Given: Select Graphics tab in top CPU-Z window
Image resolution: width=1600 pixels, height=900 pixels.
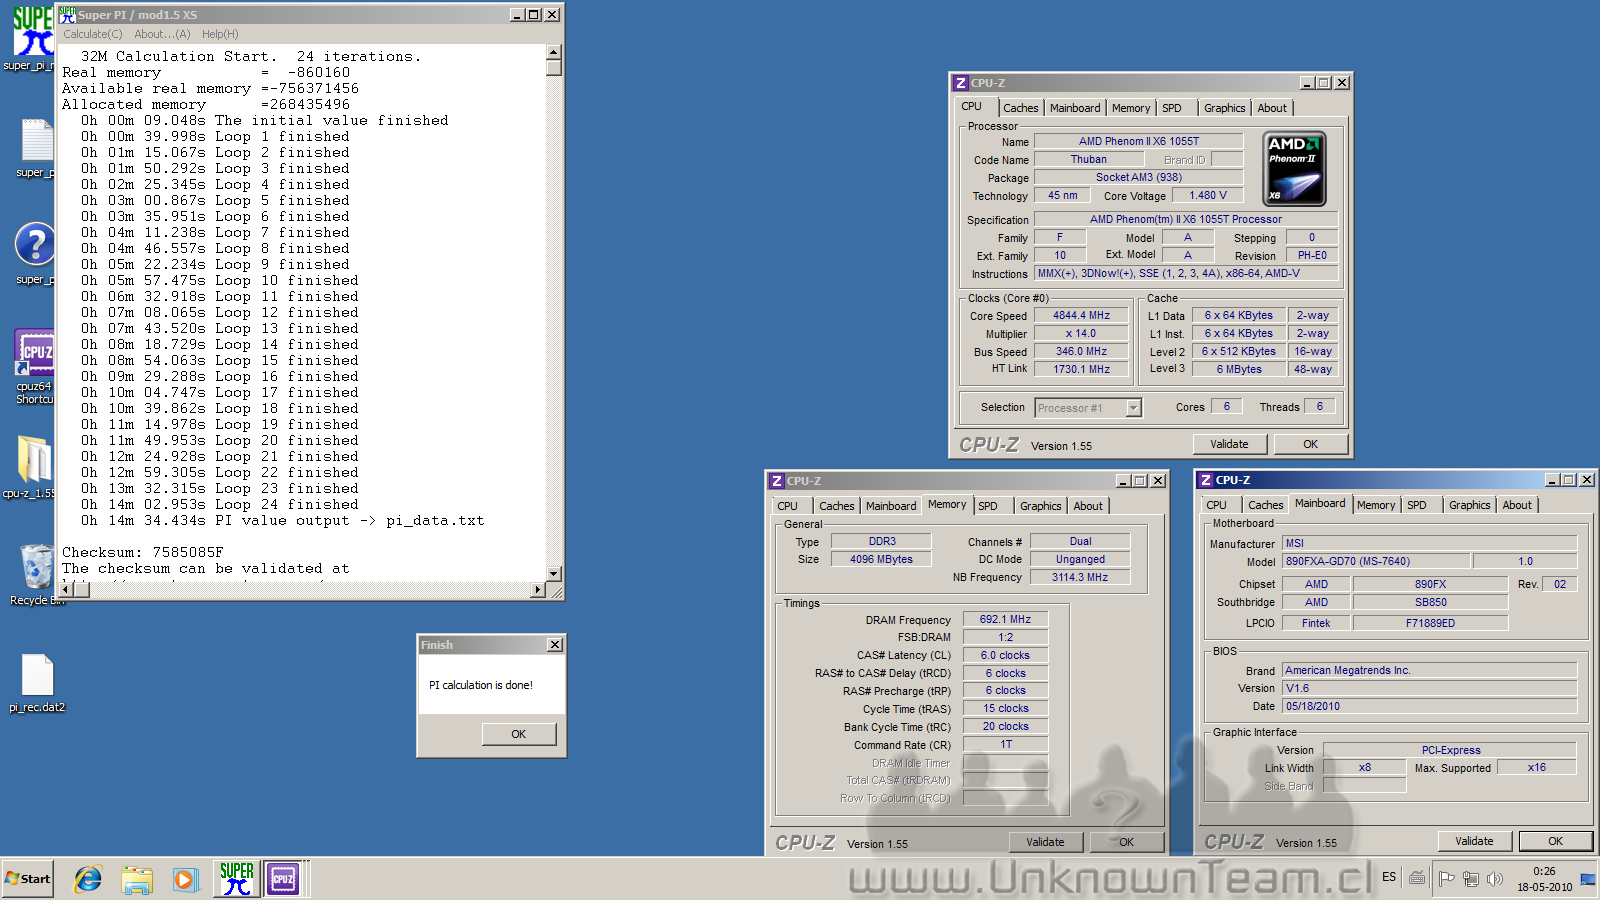Looking at the screenshot, I should tap(1224, 108).
